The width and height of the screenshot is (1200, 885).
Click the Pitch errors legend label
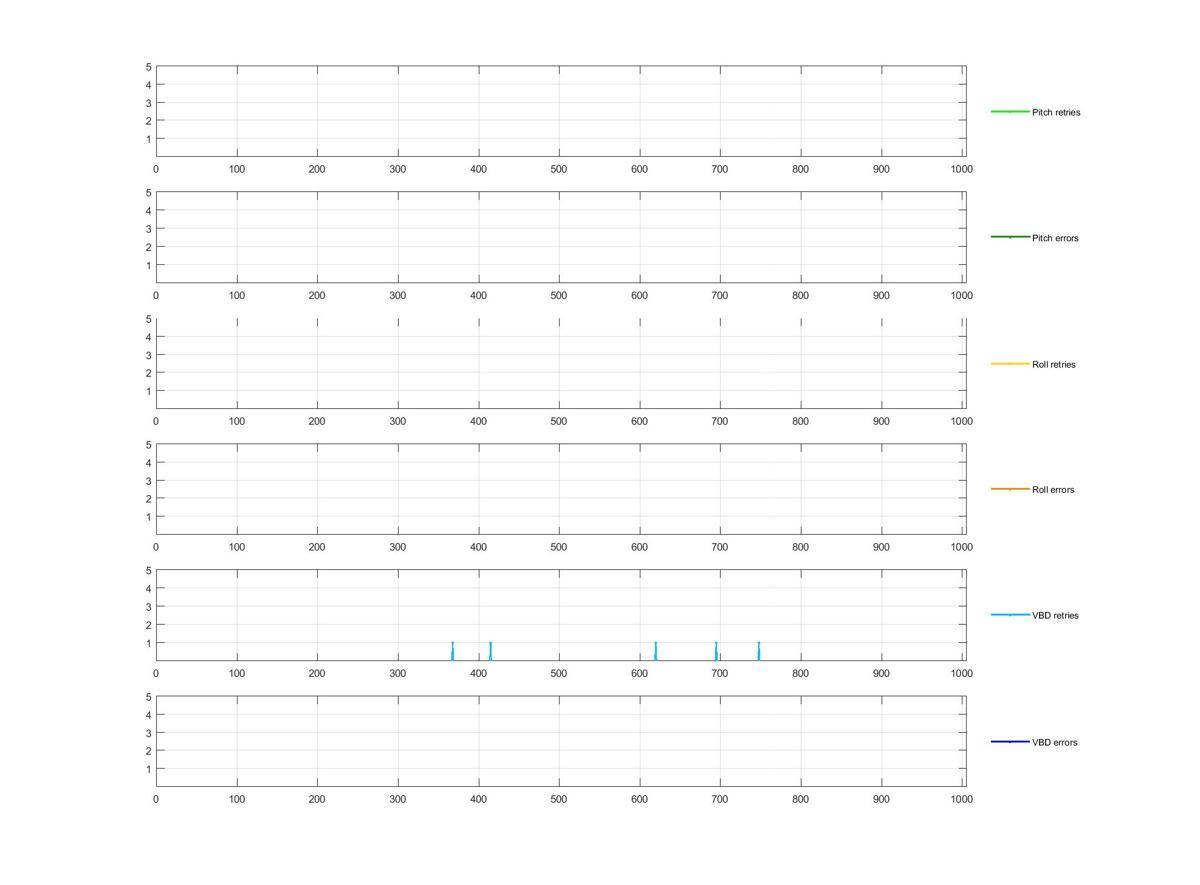[1055, 238]
